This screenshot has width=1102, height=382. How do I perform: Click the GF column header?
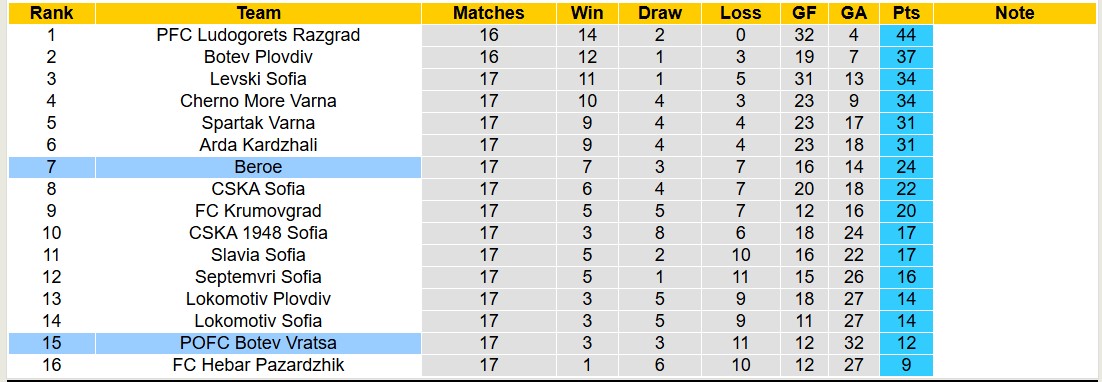804,13
